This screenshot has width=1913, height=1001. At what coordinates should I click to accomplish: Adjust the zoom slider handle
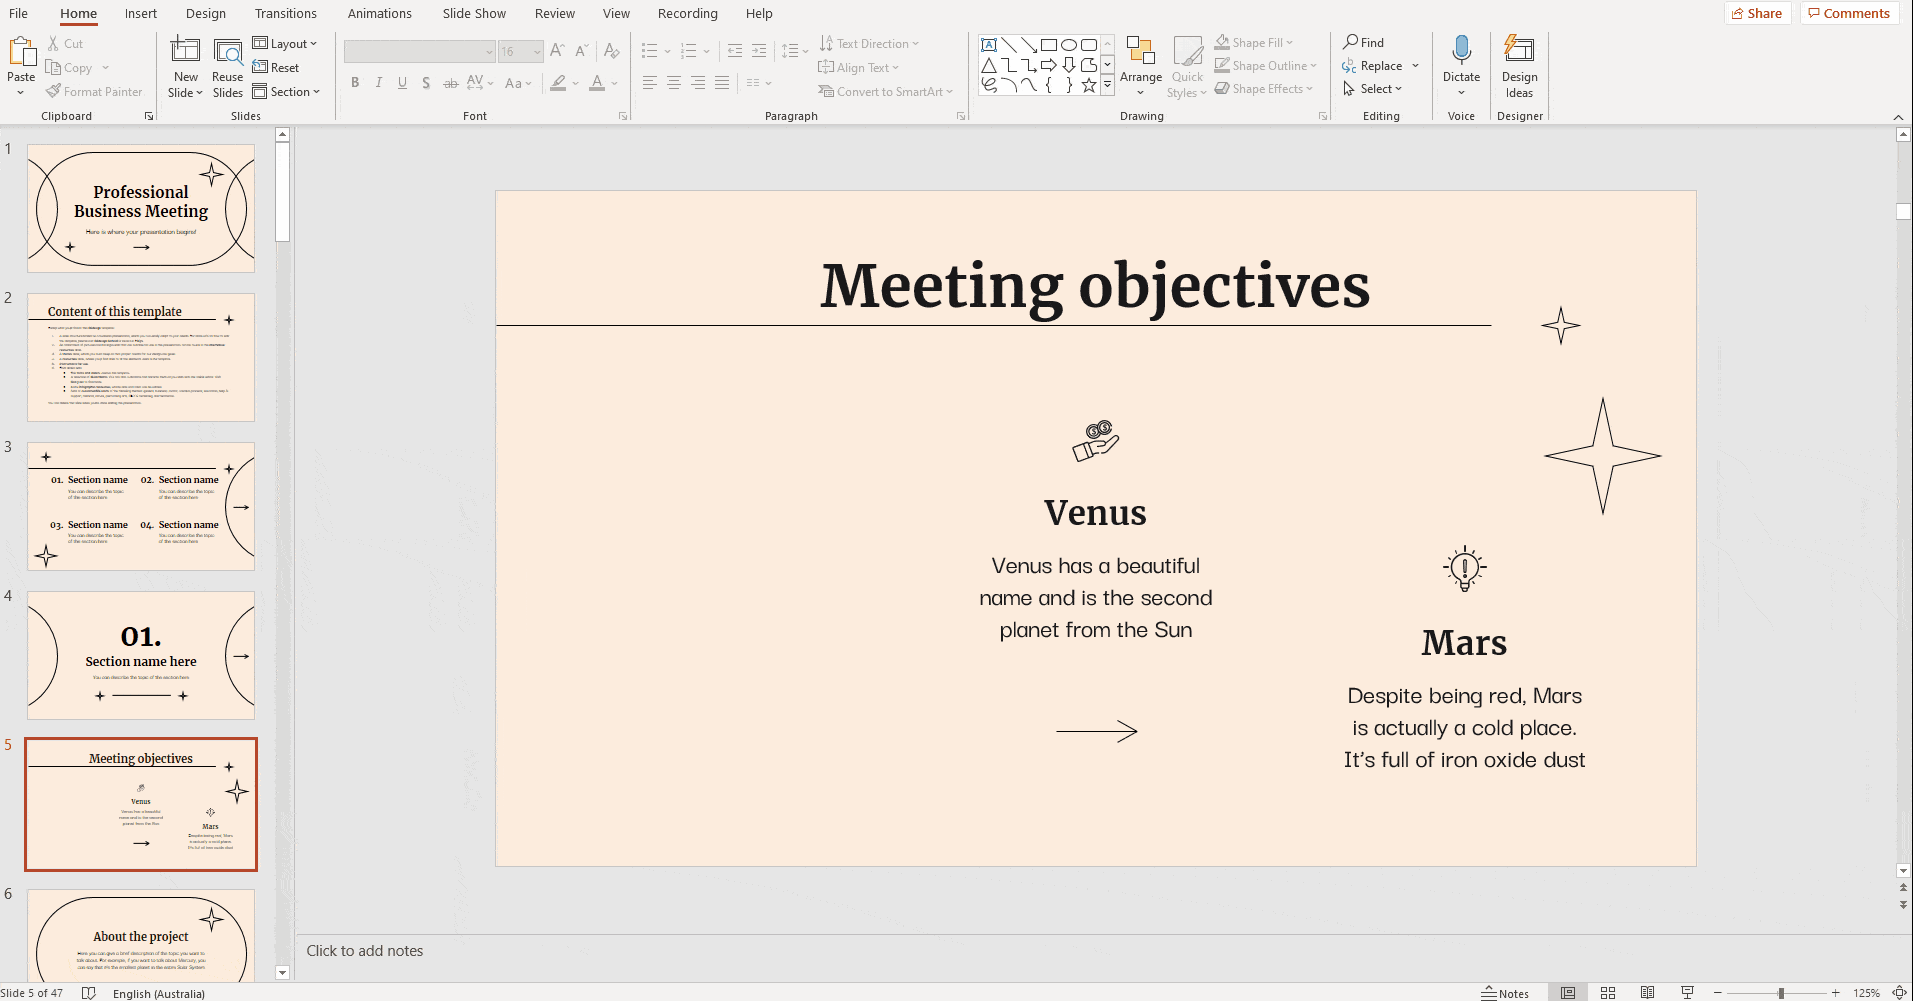[1781, 993]
